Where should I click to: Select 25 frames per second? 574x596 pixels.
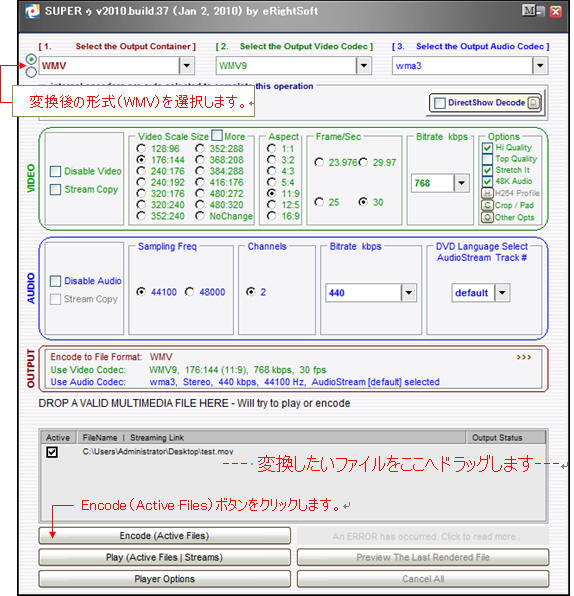pyautogui.click(x=319, y=202)
